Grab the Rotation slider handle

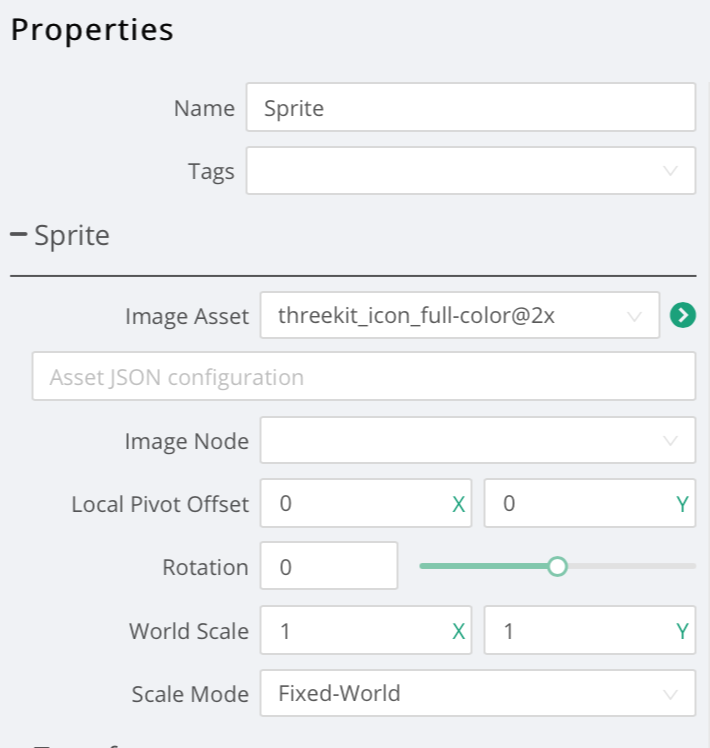[558, 567]
